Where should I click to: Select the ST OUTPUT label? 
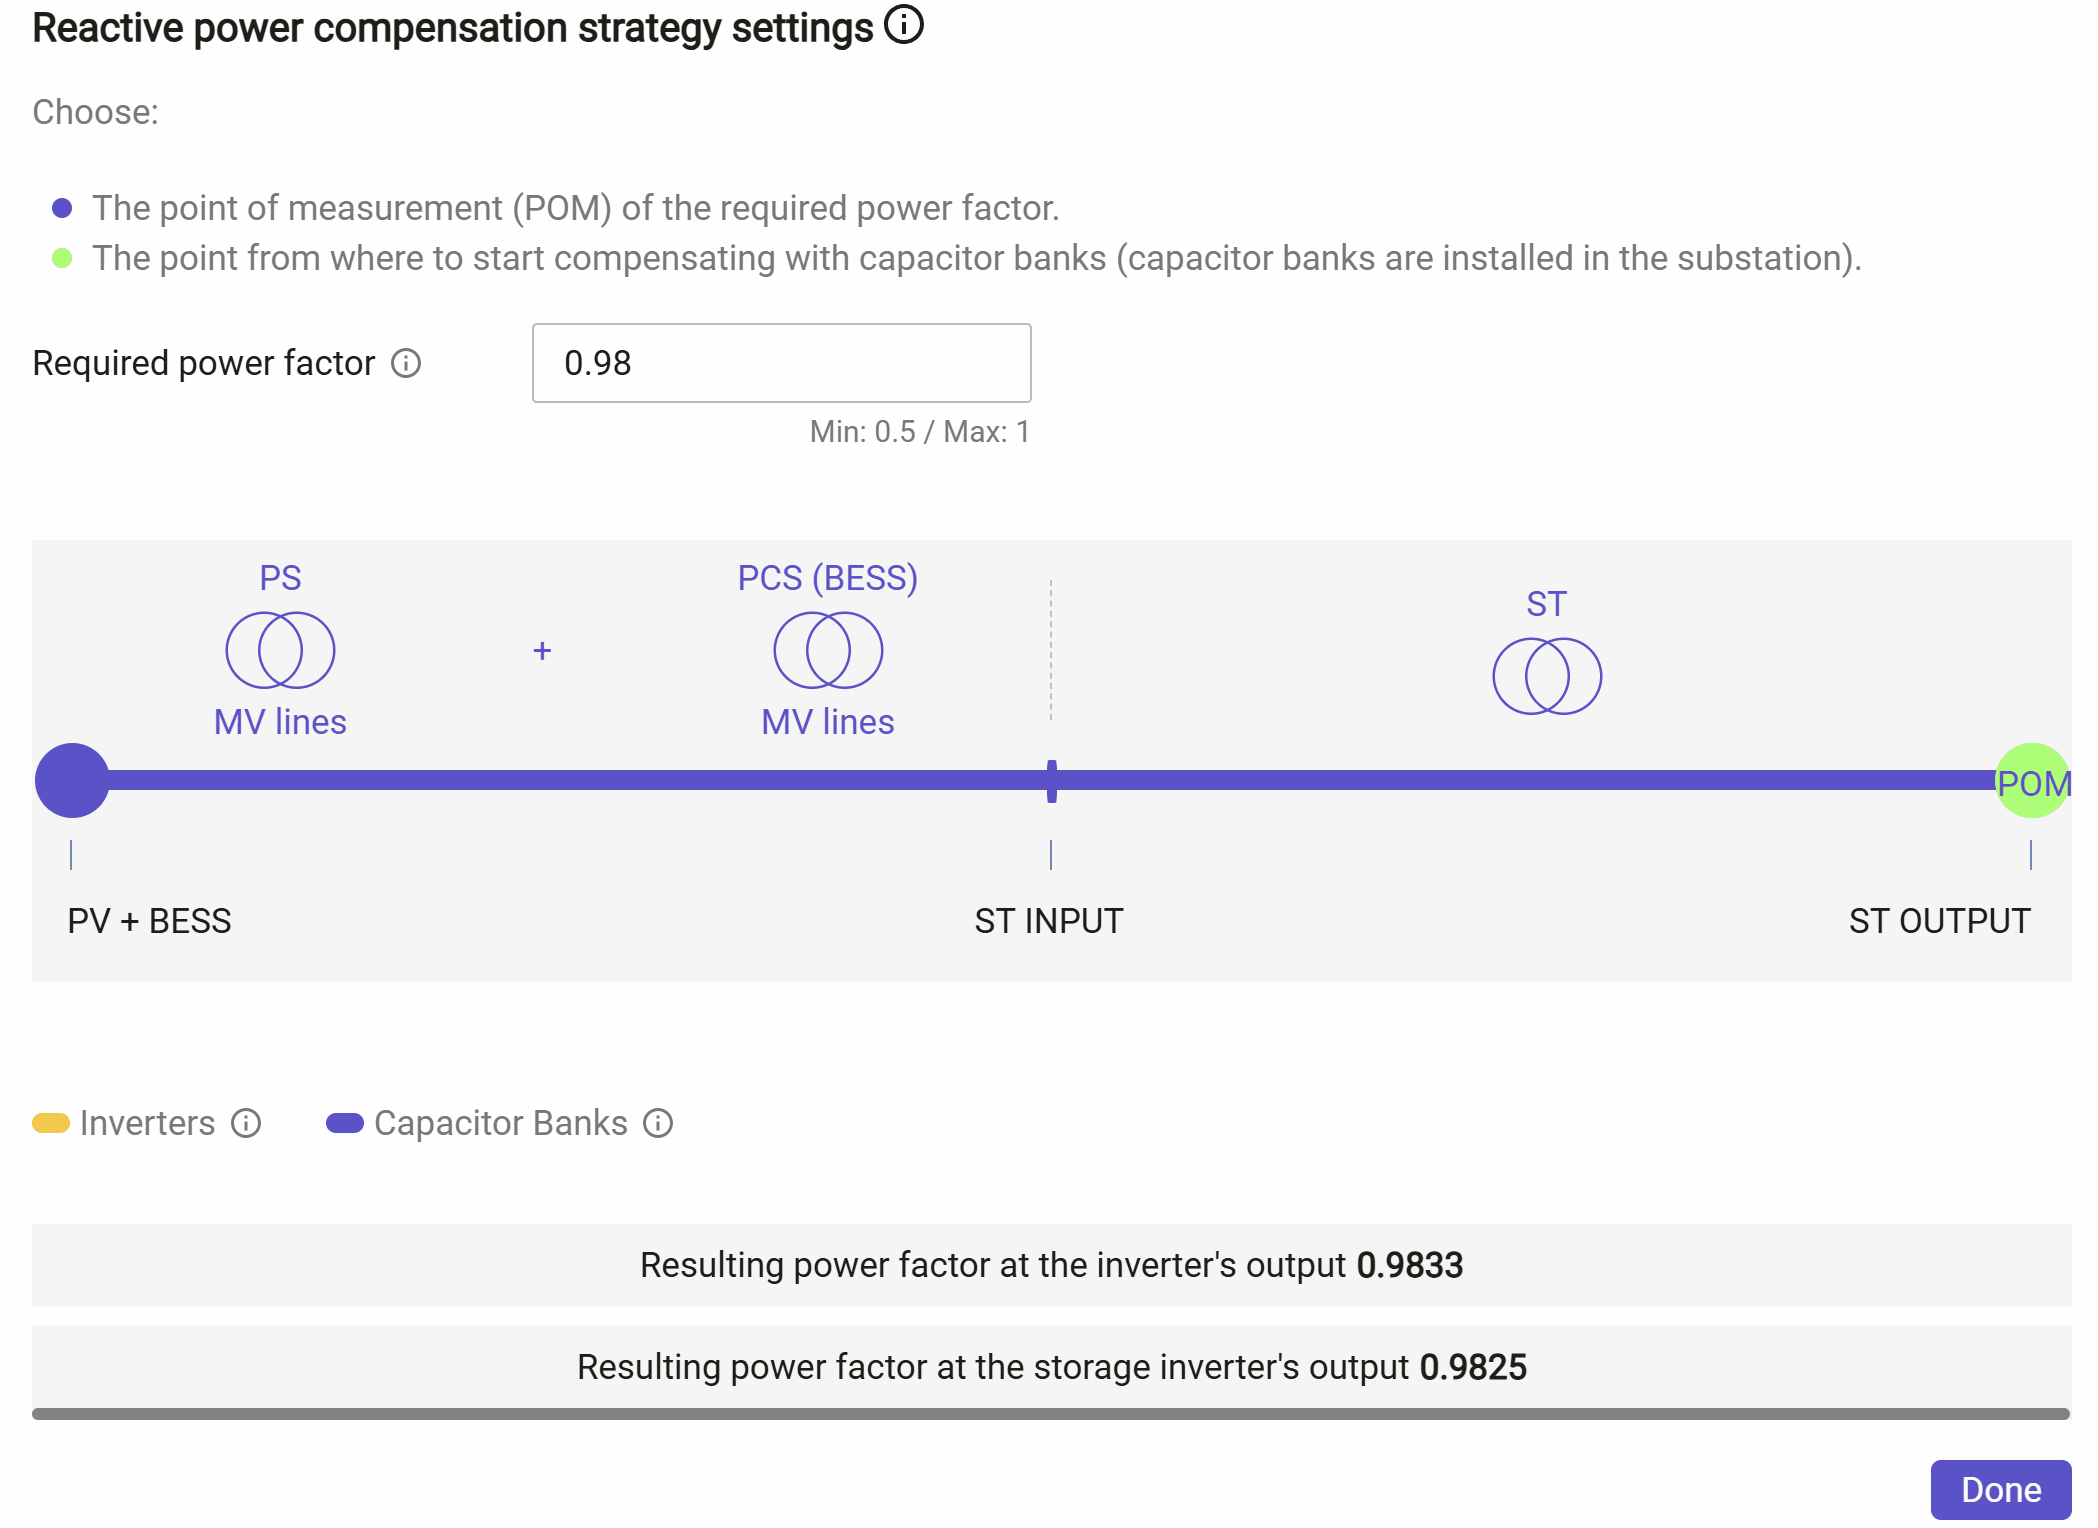point(1939,921)
